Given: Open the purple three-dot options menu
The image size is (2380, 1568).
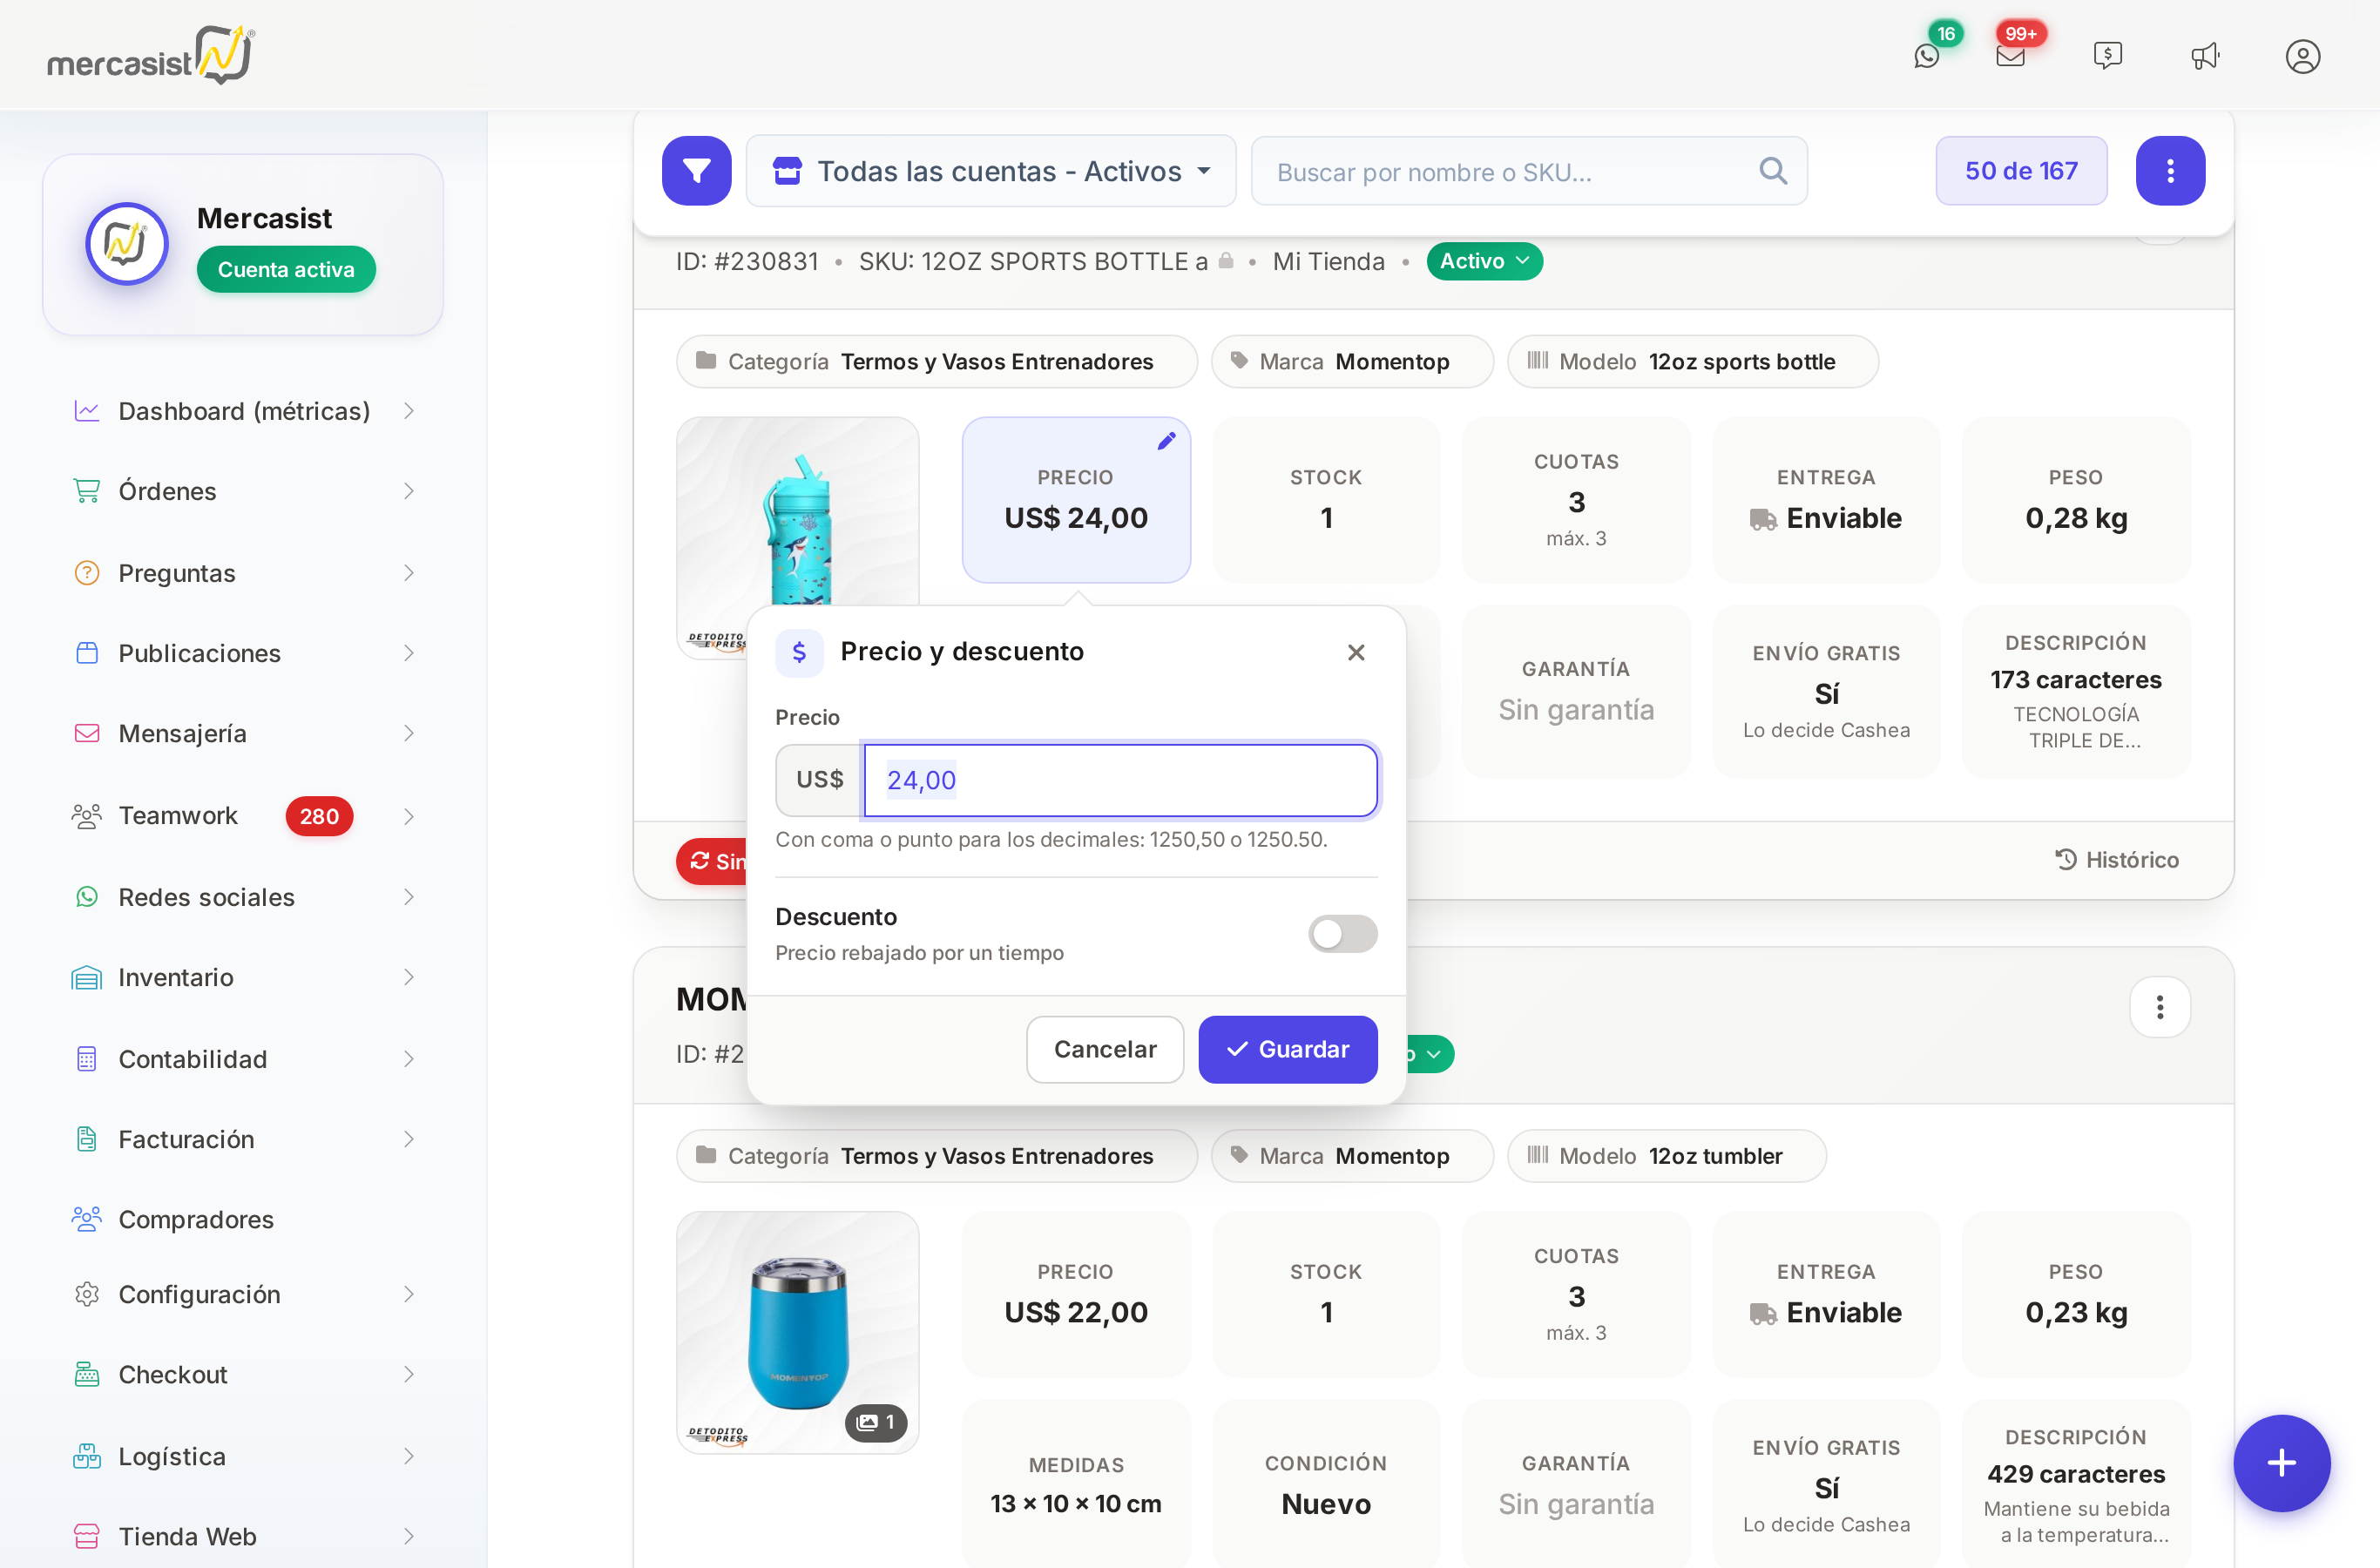Looking at the screenshot, I should point(2169,171).
